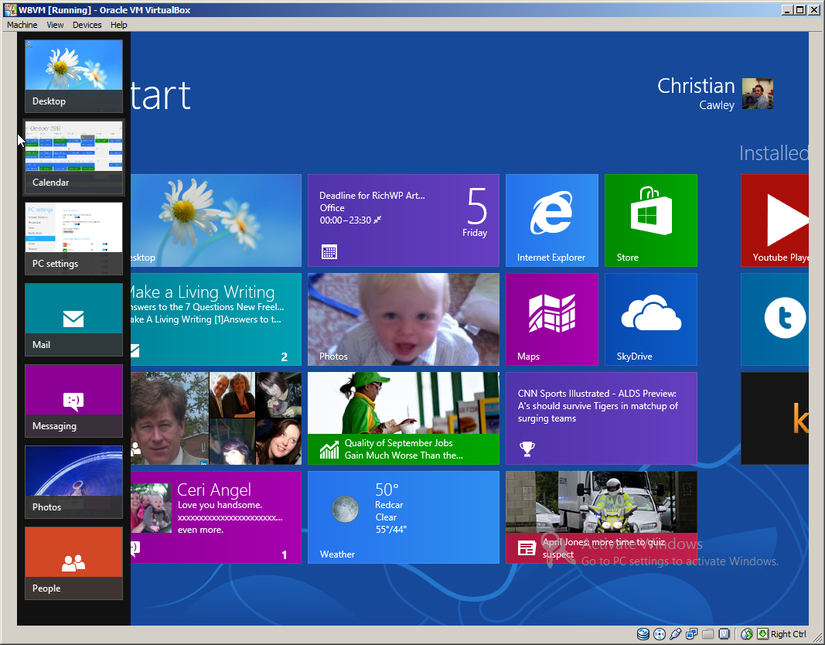
Task: Open the Weather tile showing Redcar forecast
Action: [403, 516]
